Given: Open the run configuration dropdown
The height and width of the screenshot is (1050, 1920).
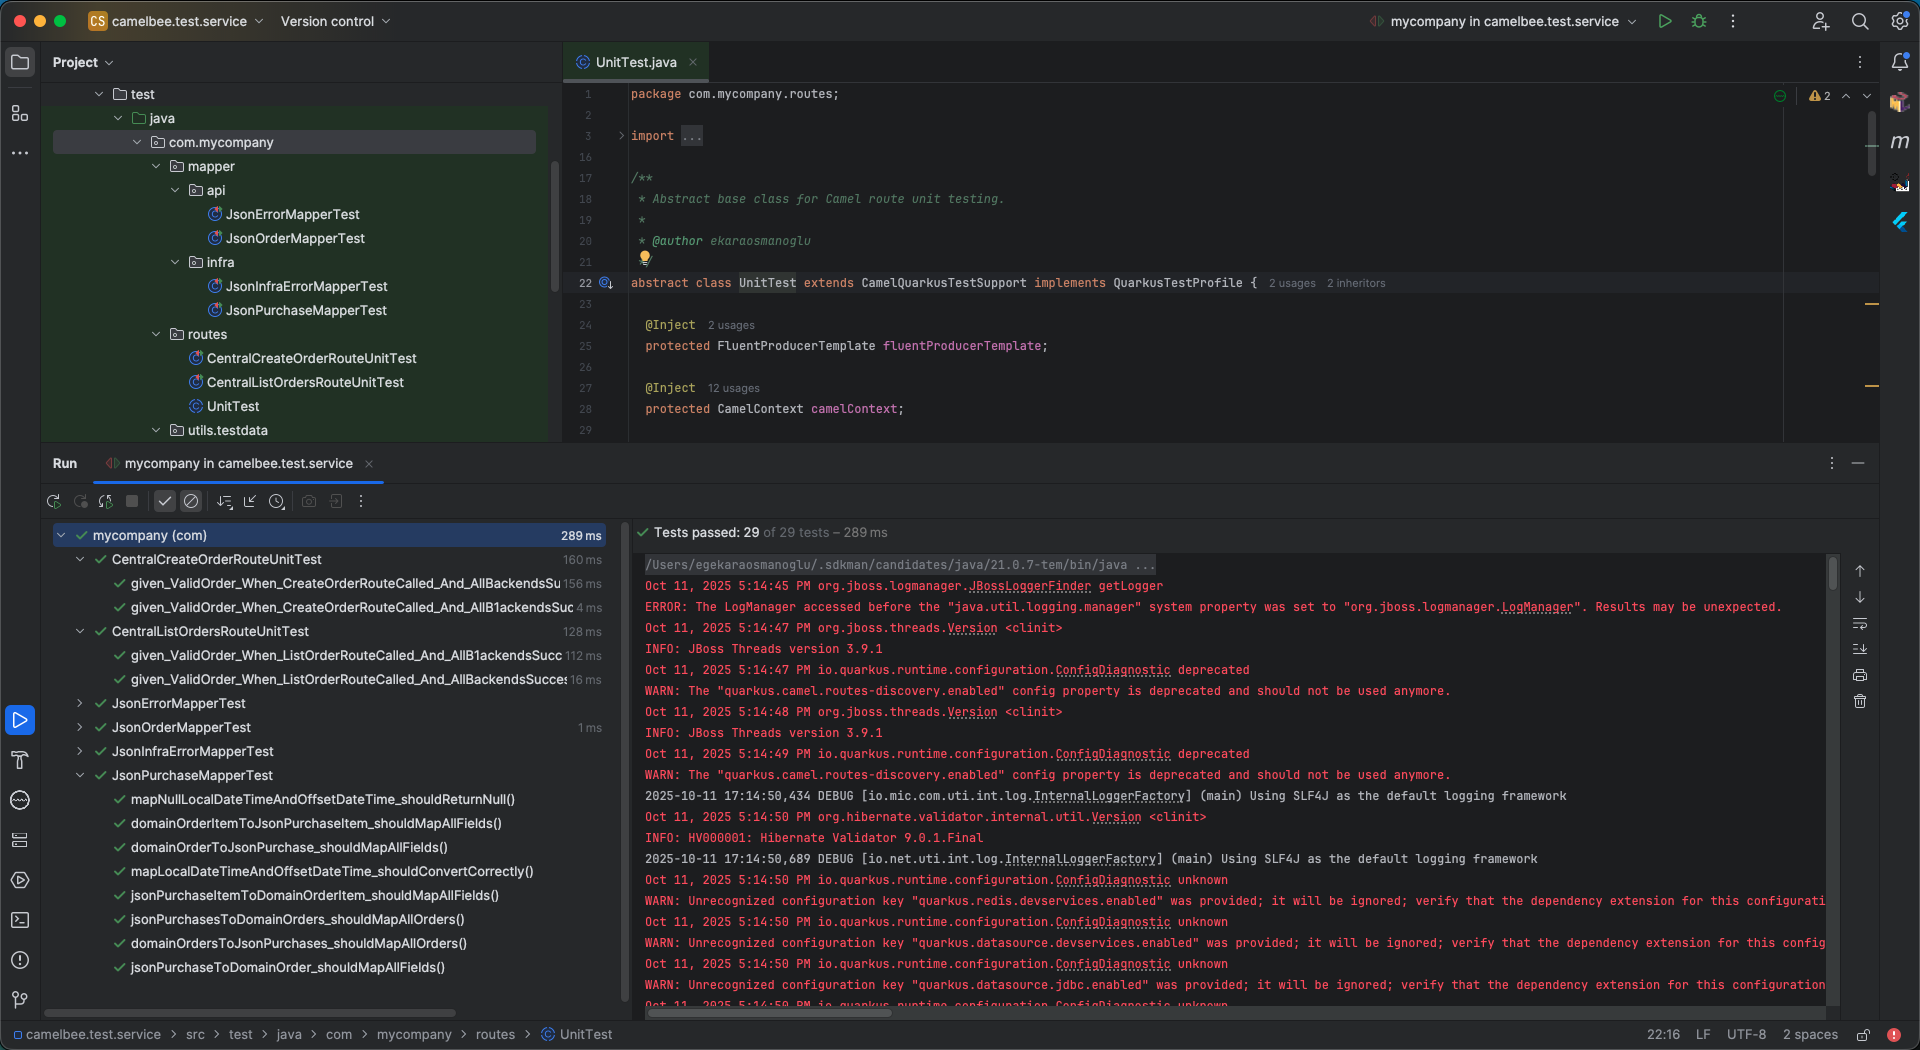Looking at the screenshot, I should tap(1632, 21).
